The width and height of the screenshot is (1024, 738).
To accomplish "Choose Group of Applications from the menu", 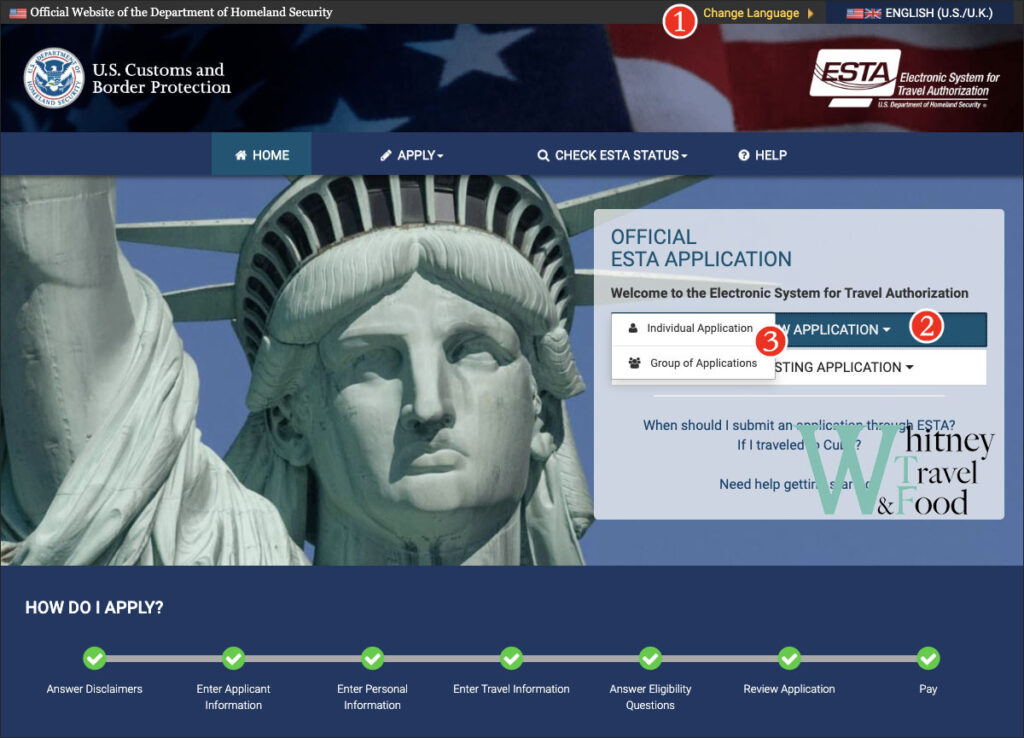I will [693, 363].
